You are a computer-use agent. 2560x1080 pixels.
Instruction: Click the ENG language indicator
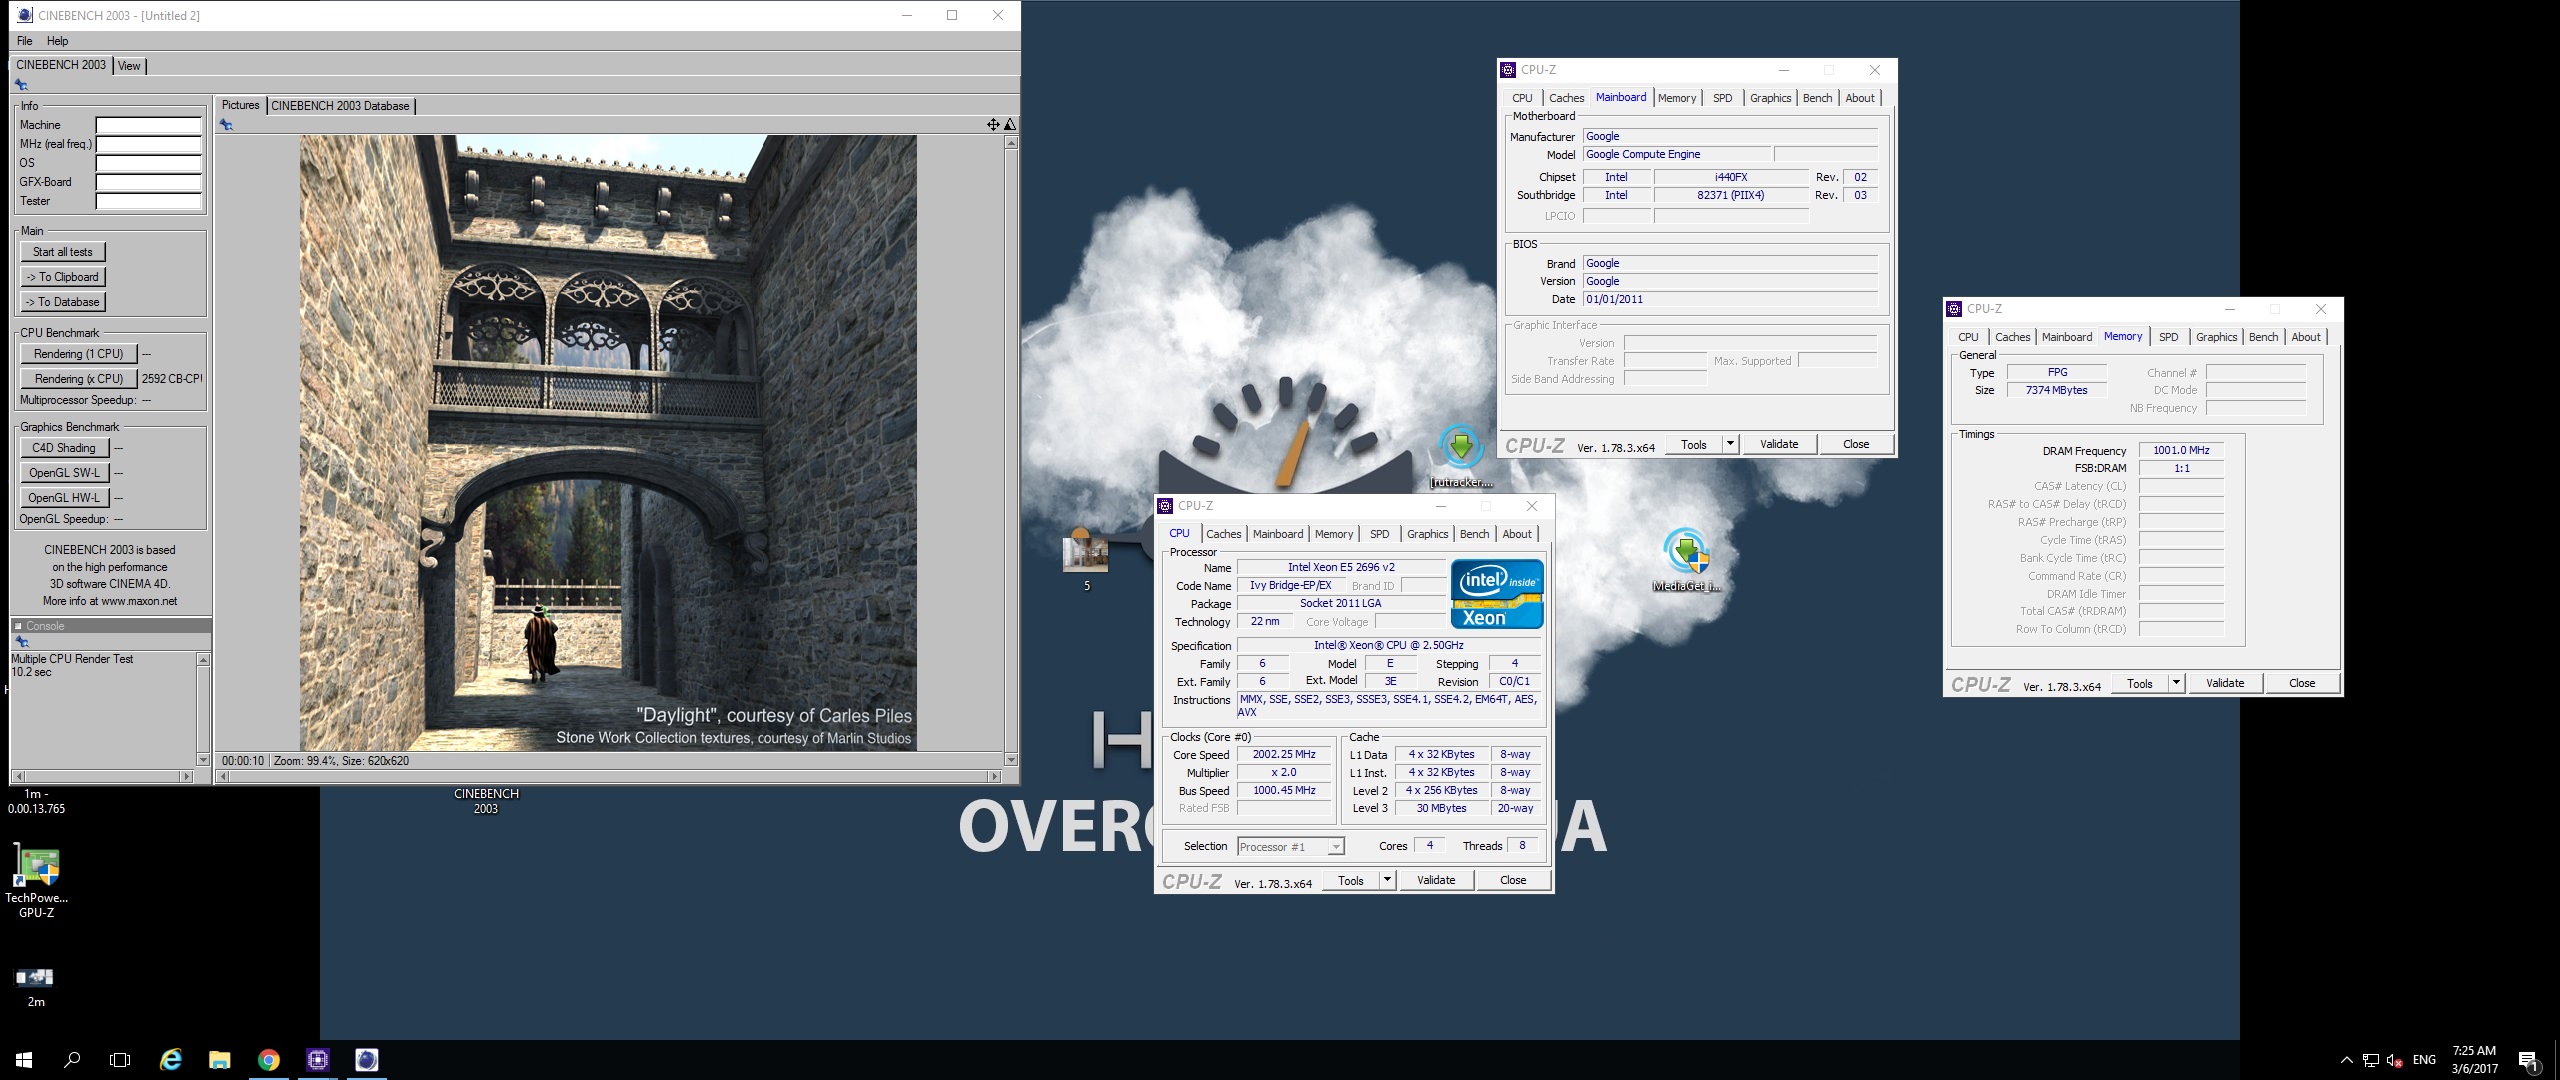click(x=2424, y=1060)
